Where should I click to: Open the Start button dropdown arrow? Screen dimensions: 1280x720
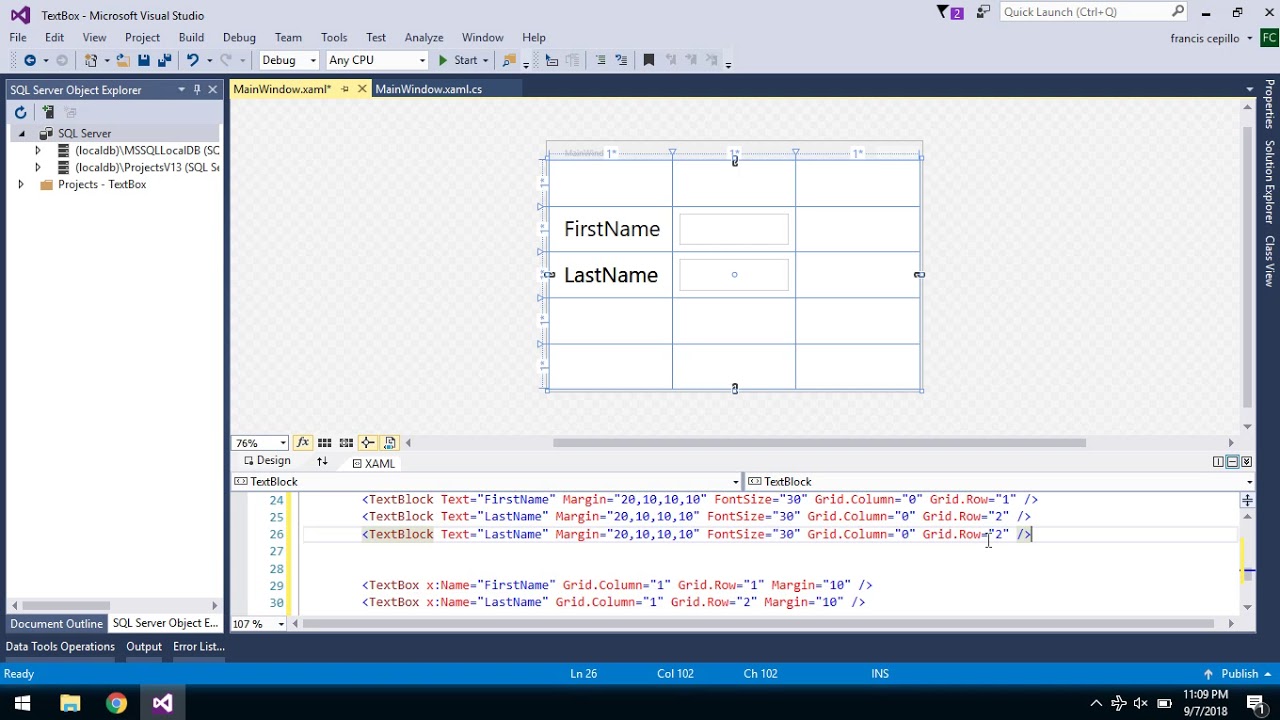tap(487, 60)
